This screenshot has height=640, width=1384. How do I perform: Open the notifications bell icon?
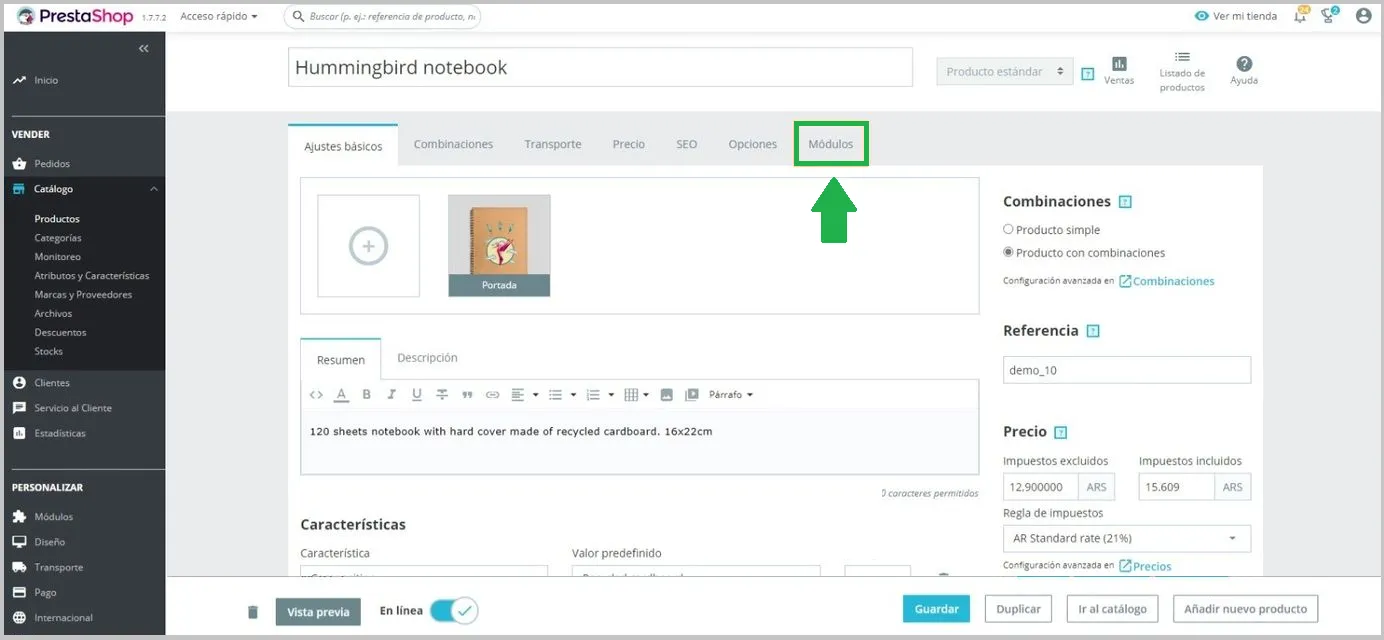(x=1300, y=15)
